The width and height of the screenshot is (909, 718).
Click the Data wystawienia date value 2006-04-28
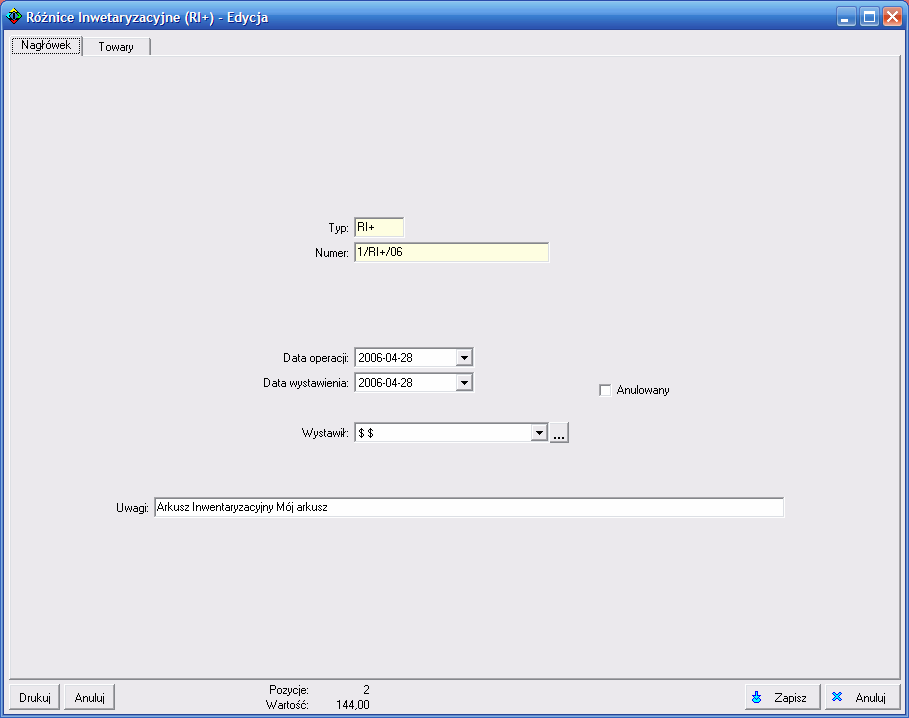click(386, 382)
